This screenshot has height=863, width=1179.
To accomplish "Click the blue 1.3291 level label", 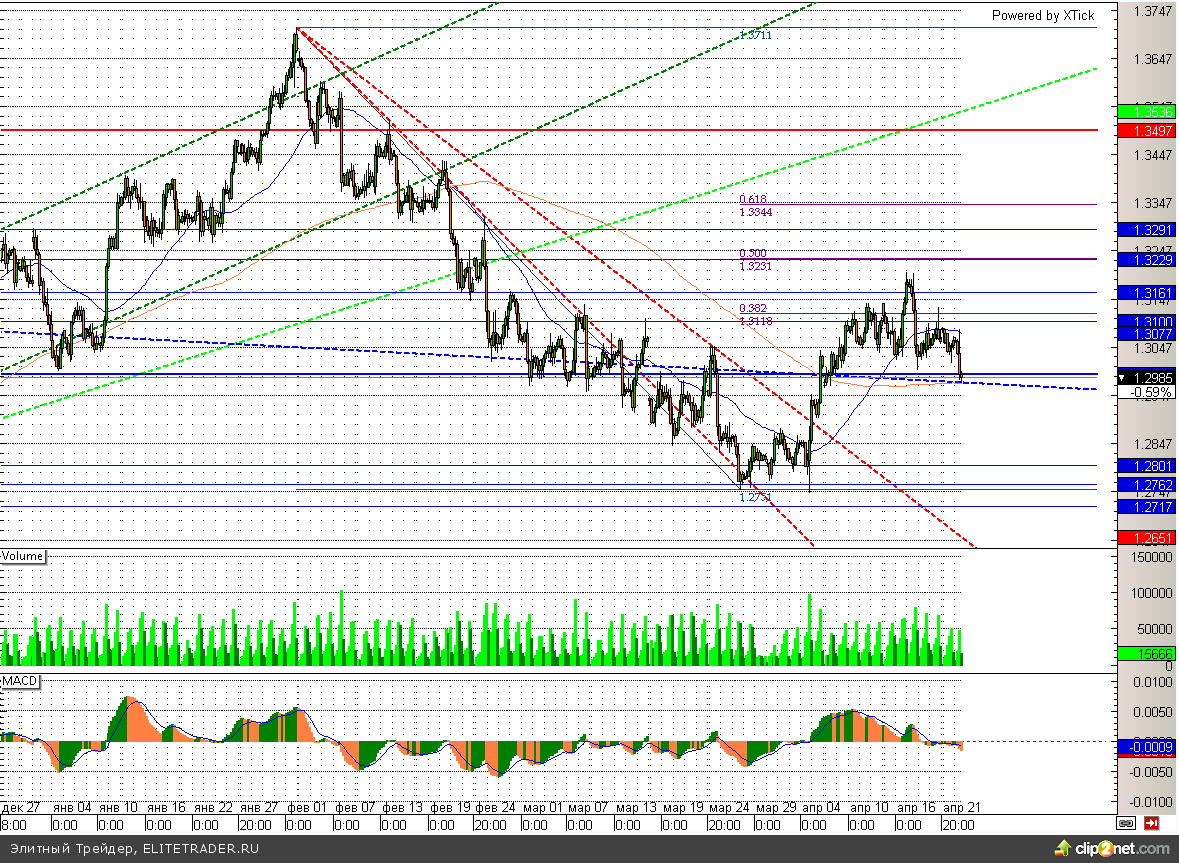I will point(1147,230).
